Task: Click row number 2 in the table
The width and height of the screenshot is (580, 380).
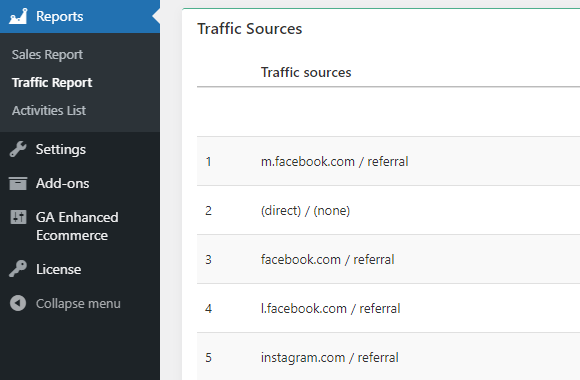Action: pyautogui.click(x=209, y=211)
